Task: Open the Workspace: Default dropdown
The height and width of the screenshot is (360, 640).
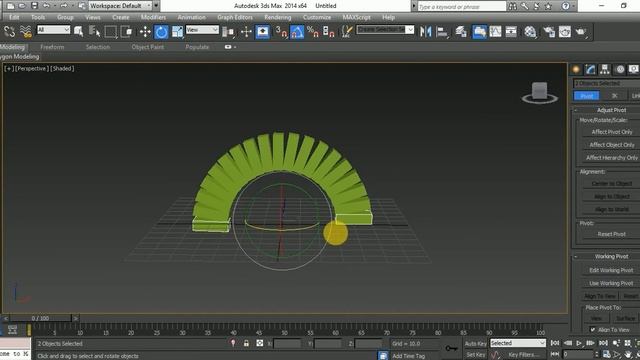Action: [121, 6]
